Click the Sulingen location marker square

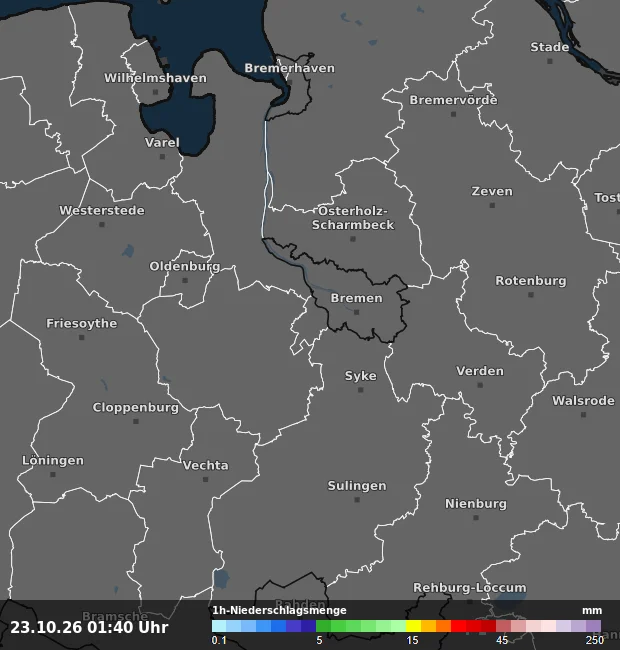pos(357,500)
